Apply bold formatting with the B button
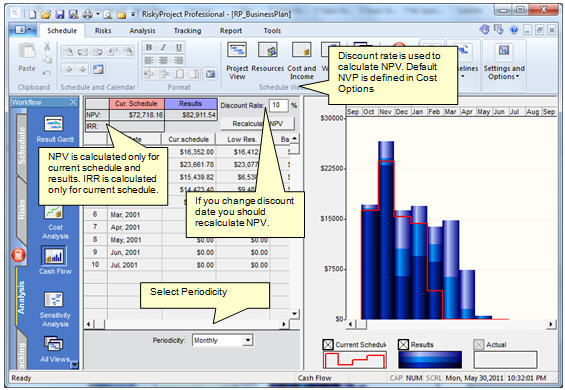Viewport: 565px width, 390px height. point(149,48)
